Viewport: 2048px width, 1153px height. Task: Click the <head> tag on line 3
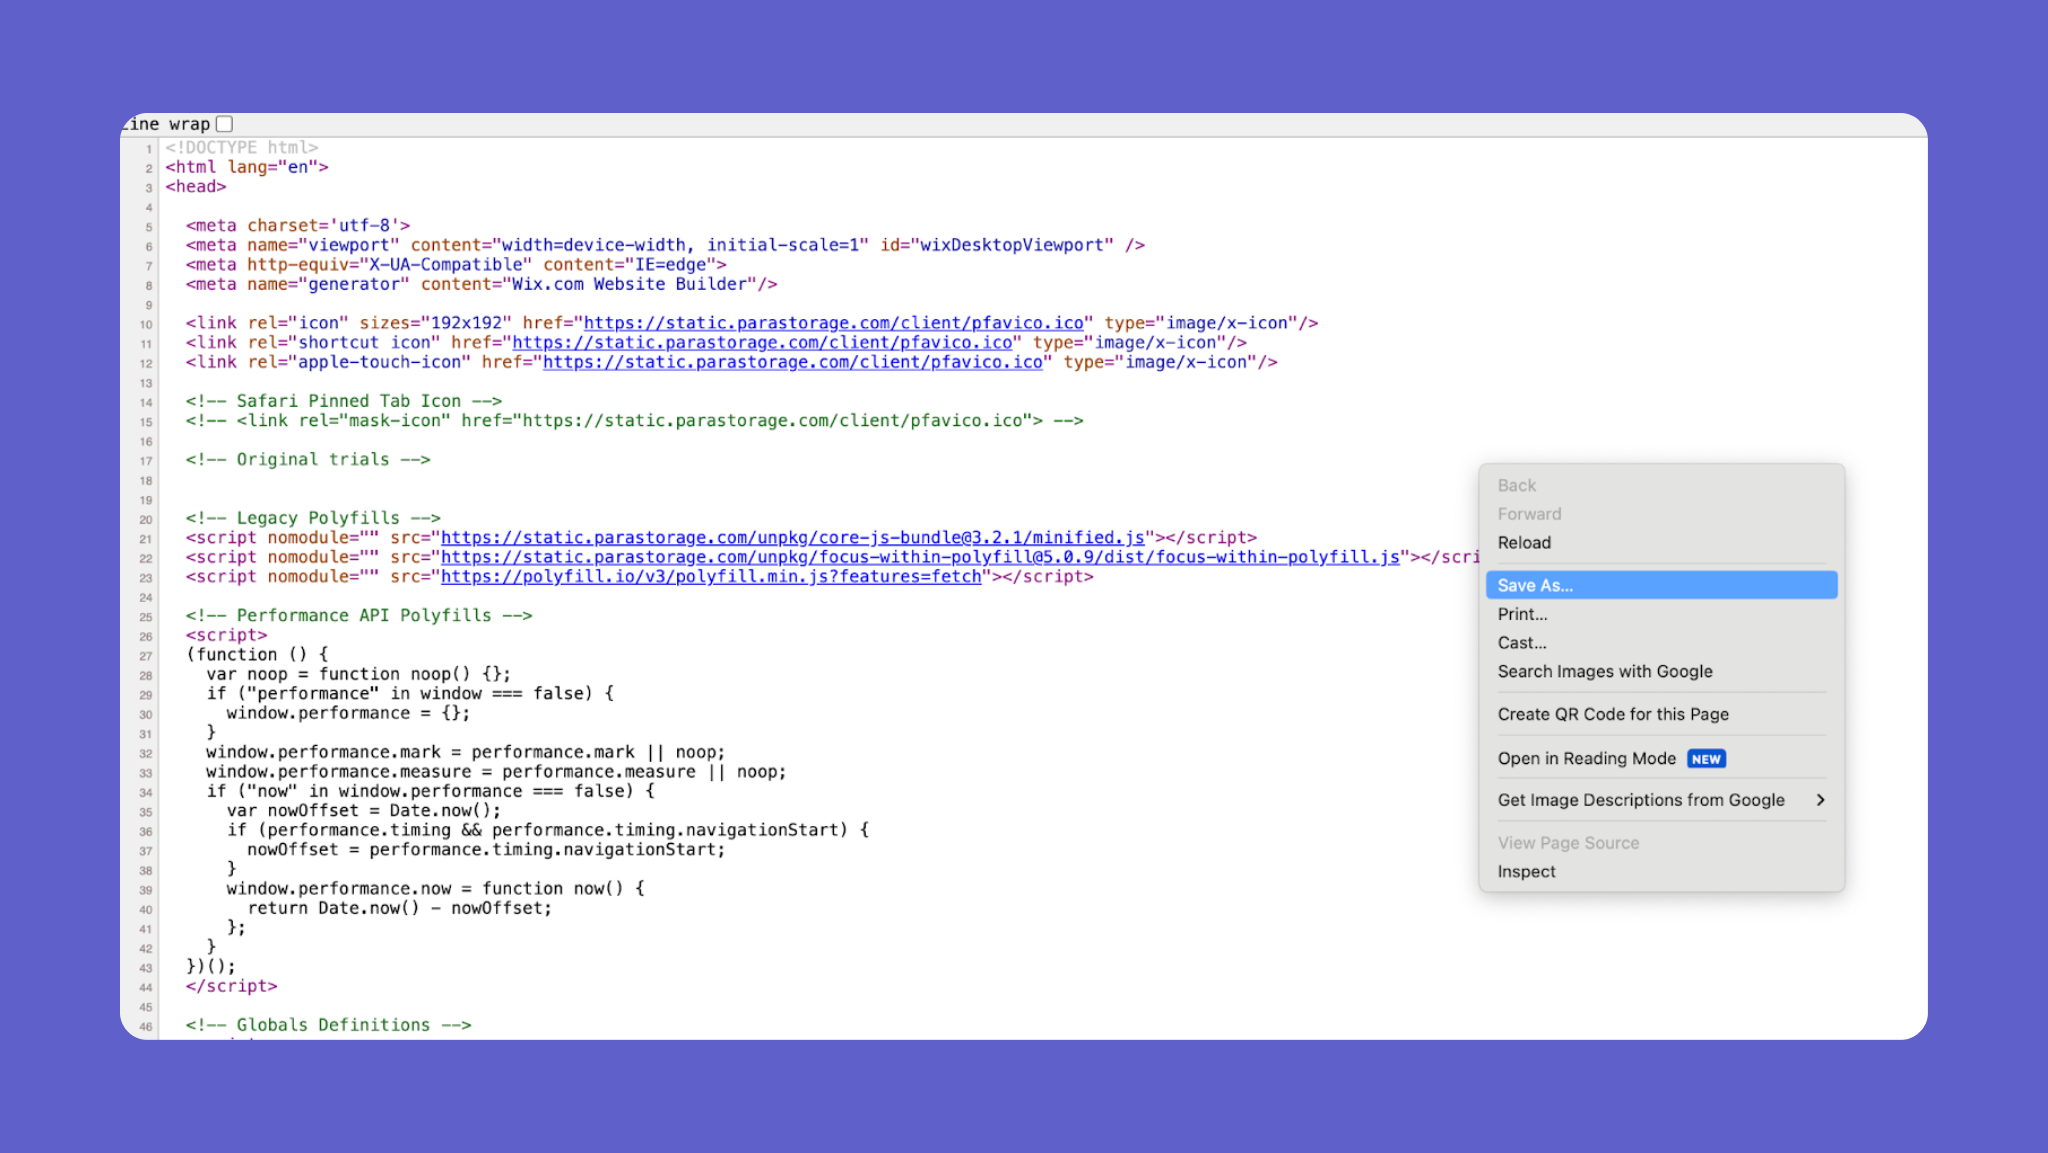click(x=196, y=187)
